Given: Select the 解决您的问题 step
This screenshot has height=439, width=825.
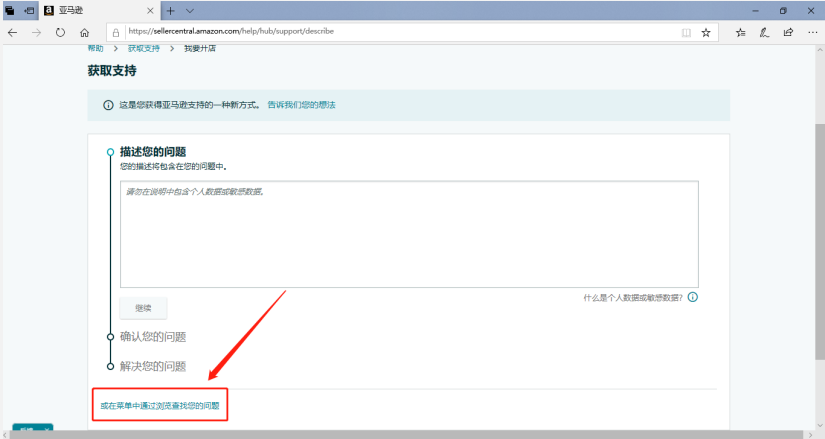Looking at the screenshot, I should tap(153, 366).
